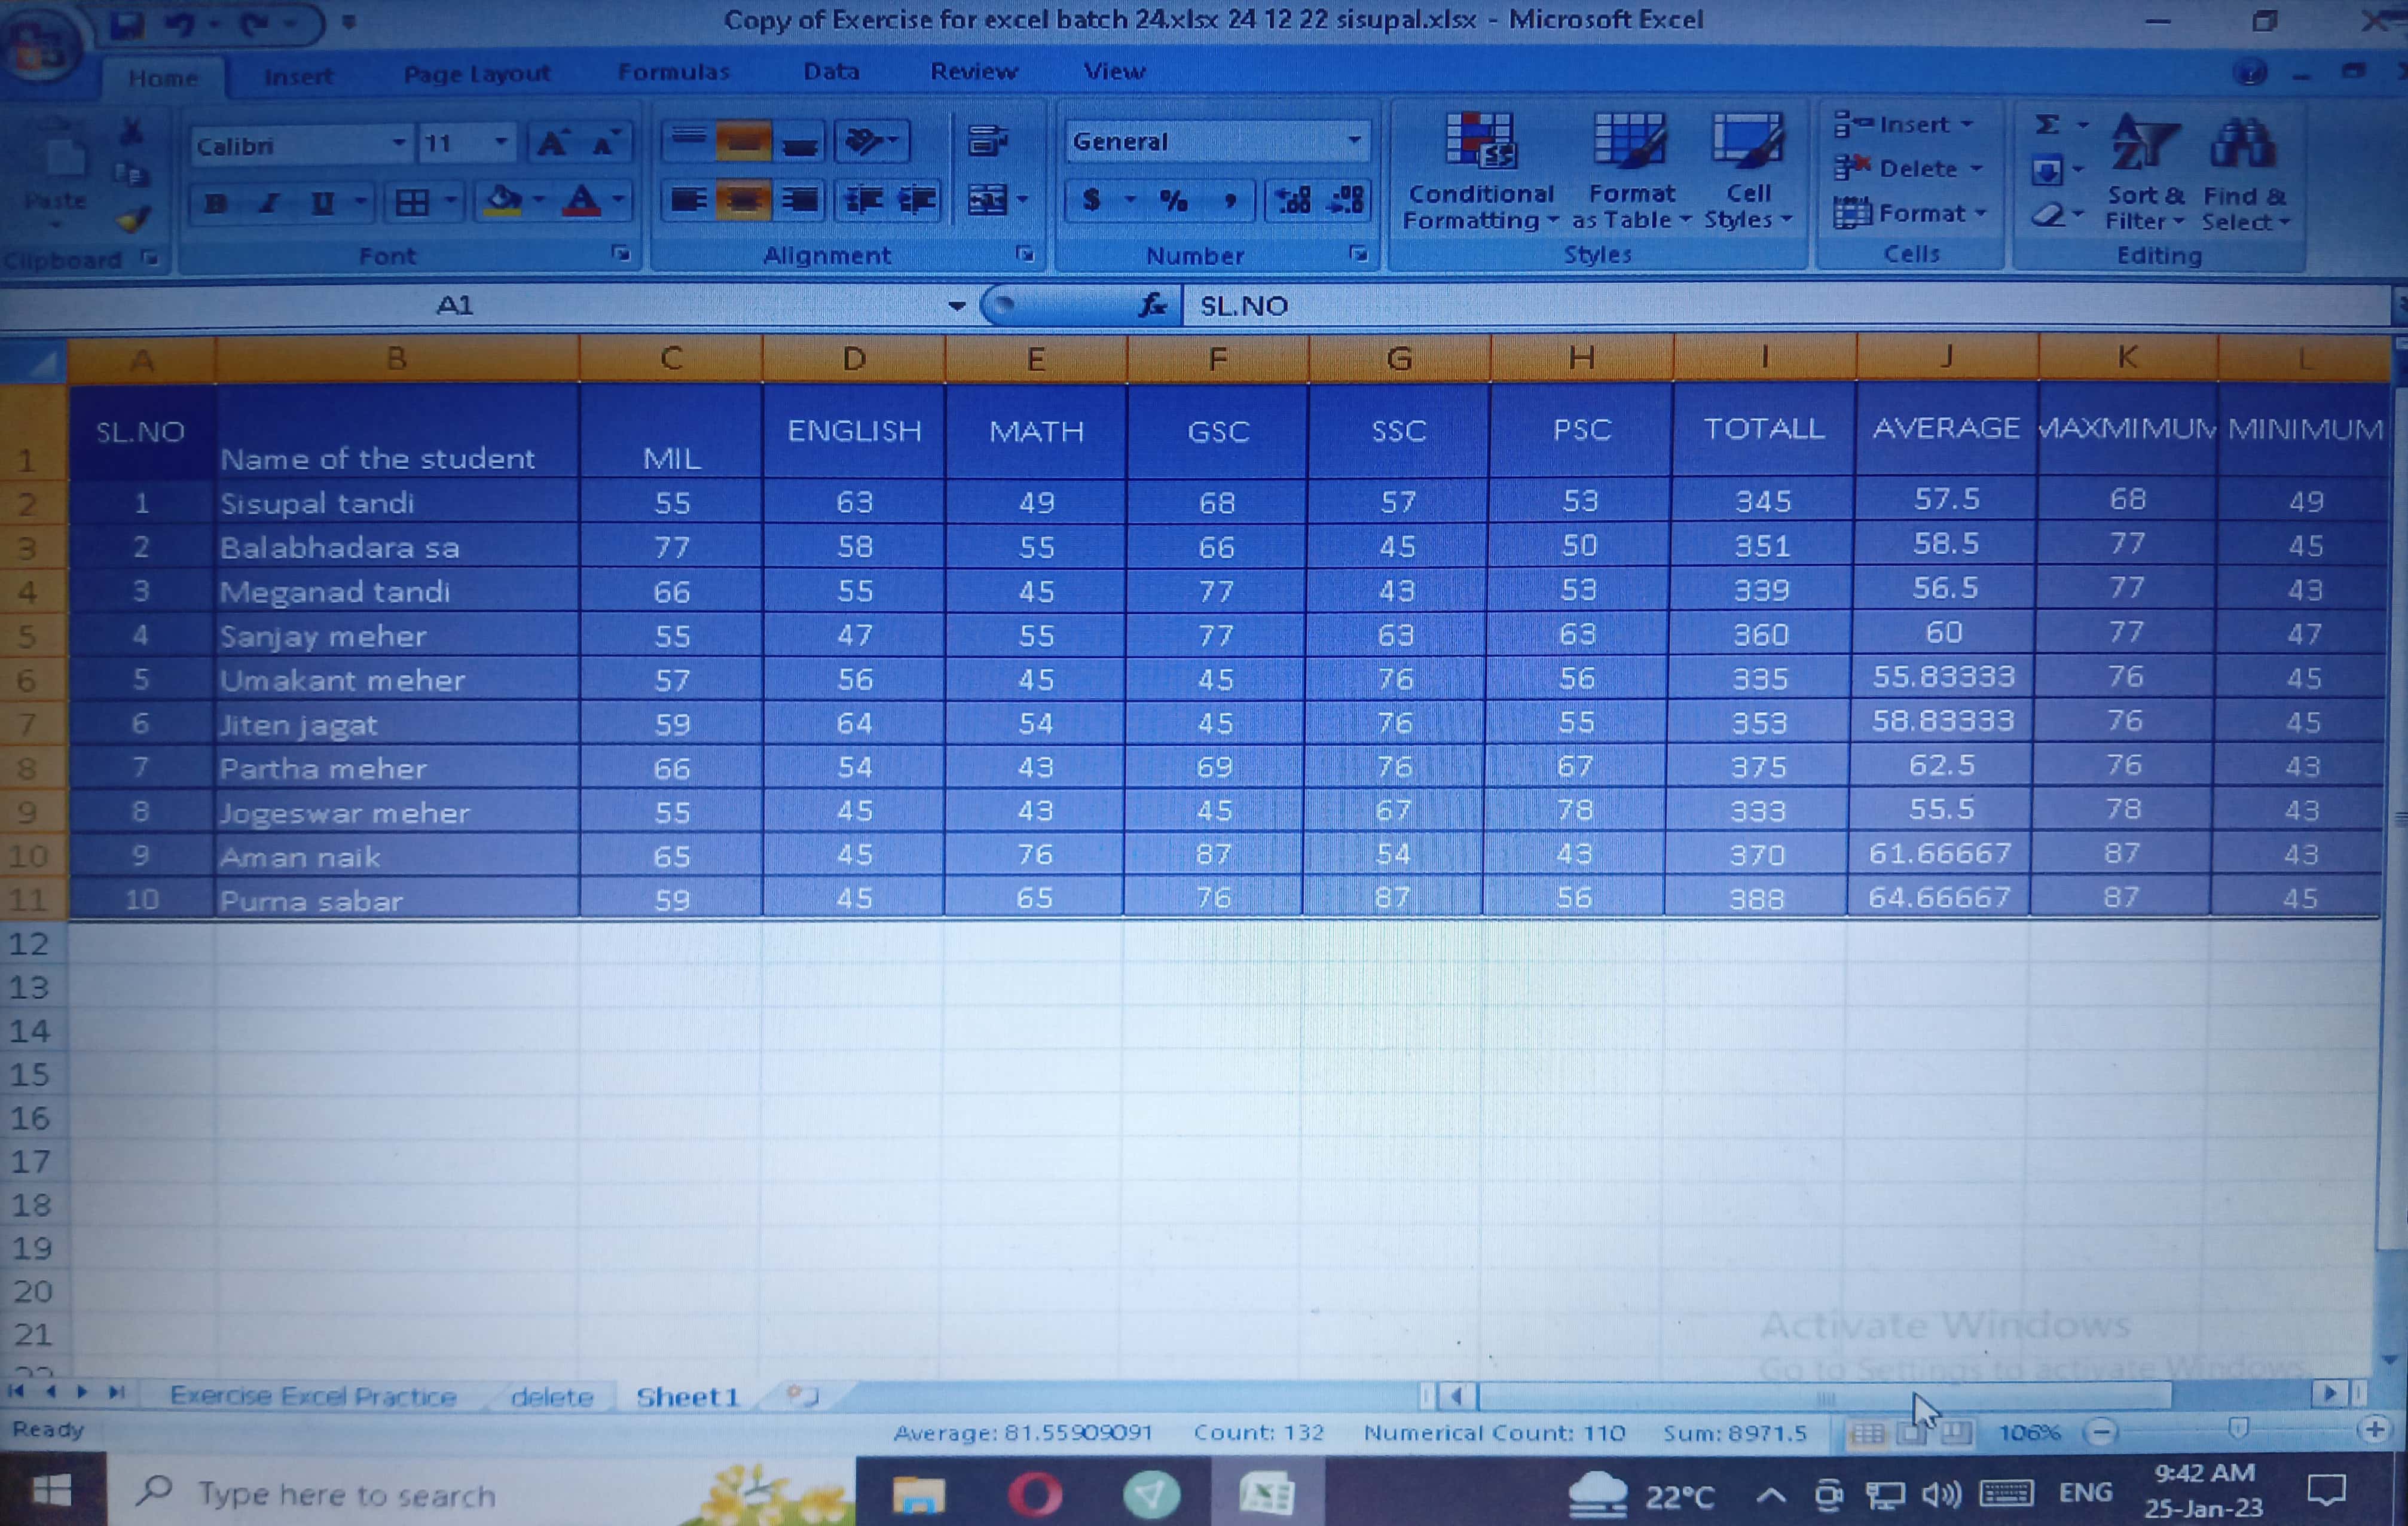2408x1526 pixels.
Task: Toggle Italic formatting button
Action: (268, 204)
